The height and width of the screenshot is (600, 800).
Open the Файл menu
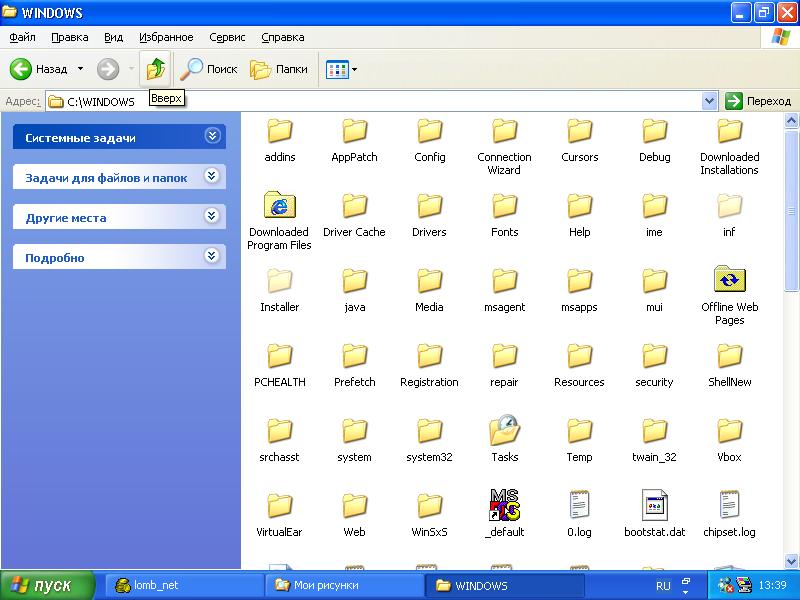[x=22, y=37]
